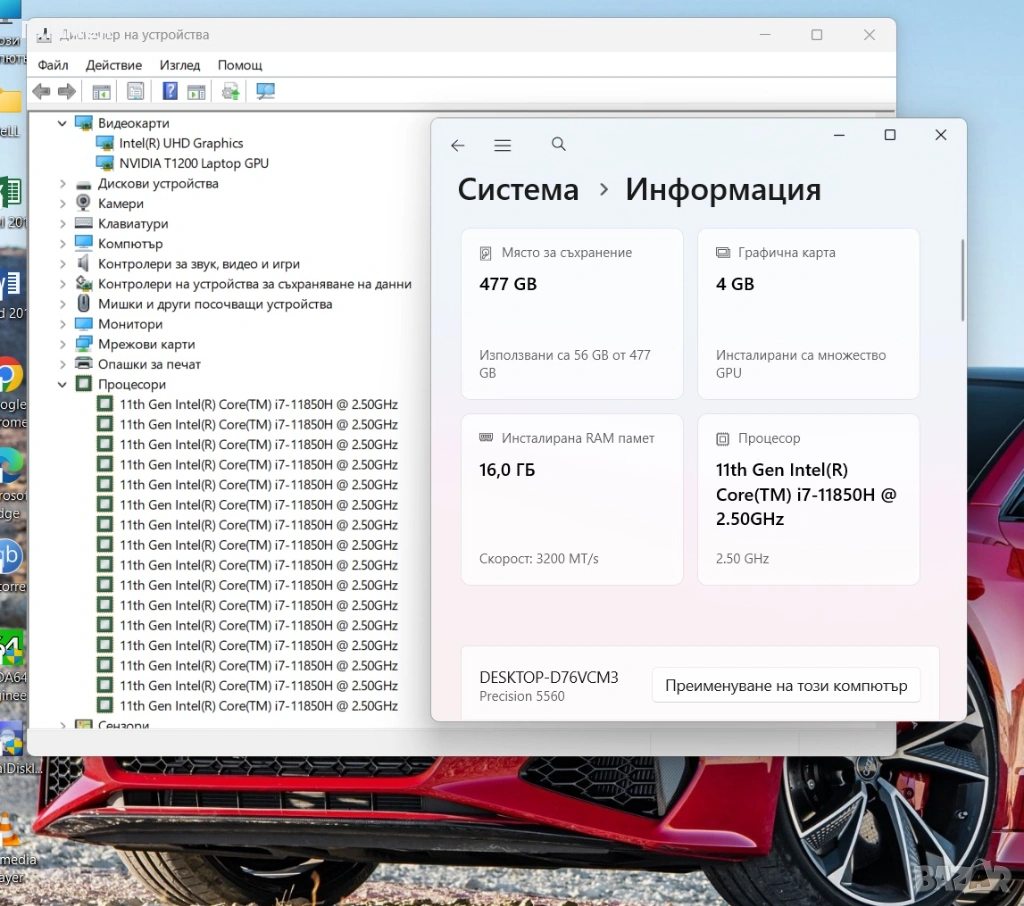1024x906 pixels.
Task: Expand the Мрежови карти node
Action: click(x=62, y=345)
